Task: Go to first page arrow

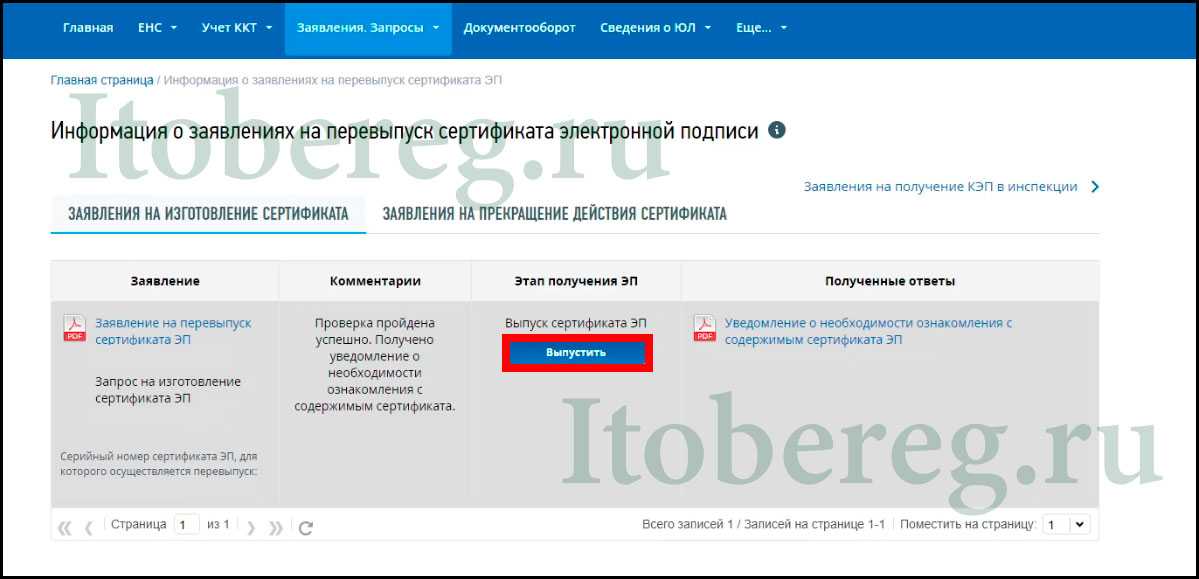Action: 65,527
